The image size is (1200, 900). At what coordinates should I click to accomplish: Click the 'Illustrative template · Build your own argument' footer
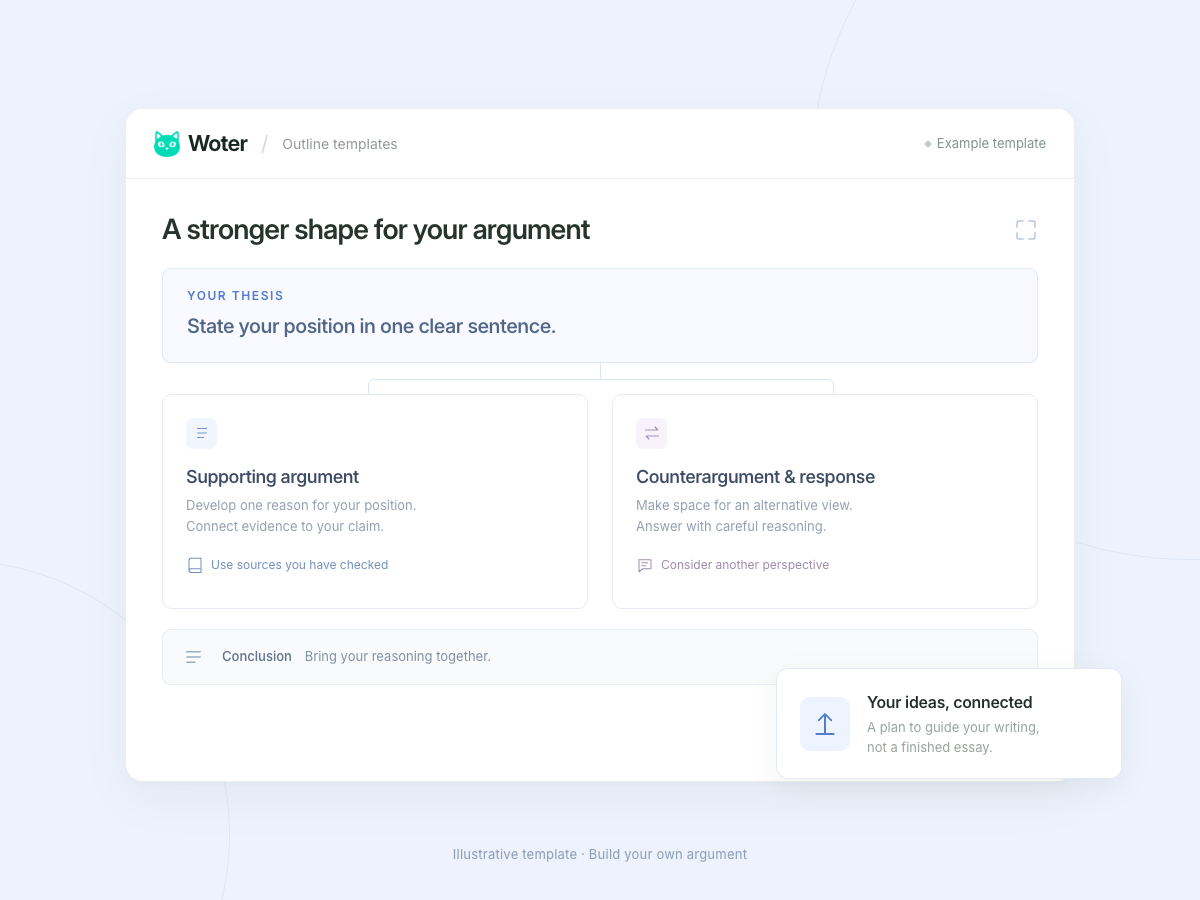[x=600, y=854]
